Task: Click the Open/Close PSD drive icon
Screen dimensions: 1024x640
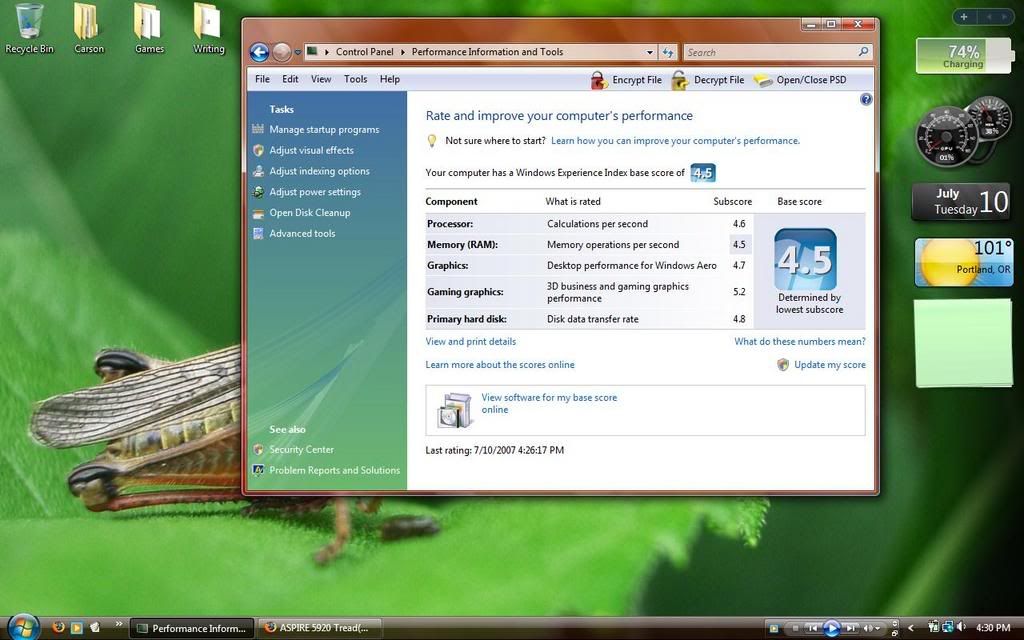Action: pos(763,80)
